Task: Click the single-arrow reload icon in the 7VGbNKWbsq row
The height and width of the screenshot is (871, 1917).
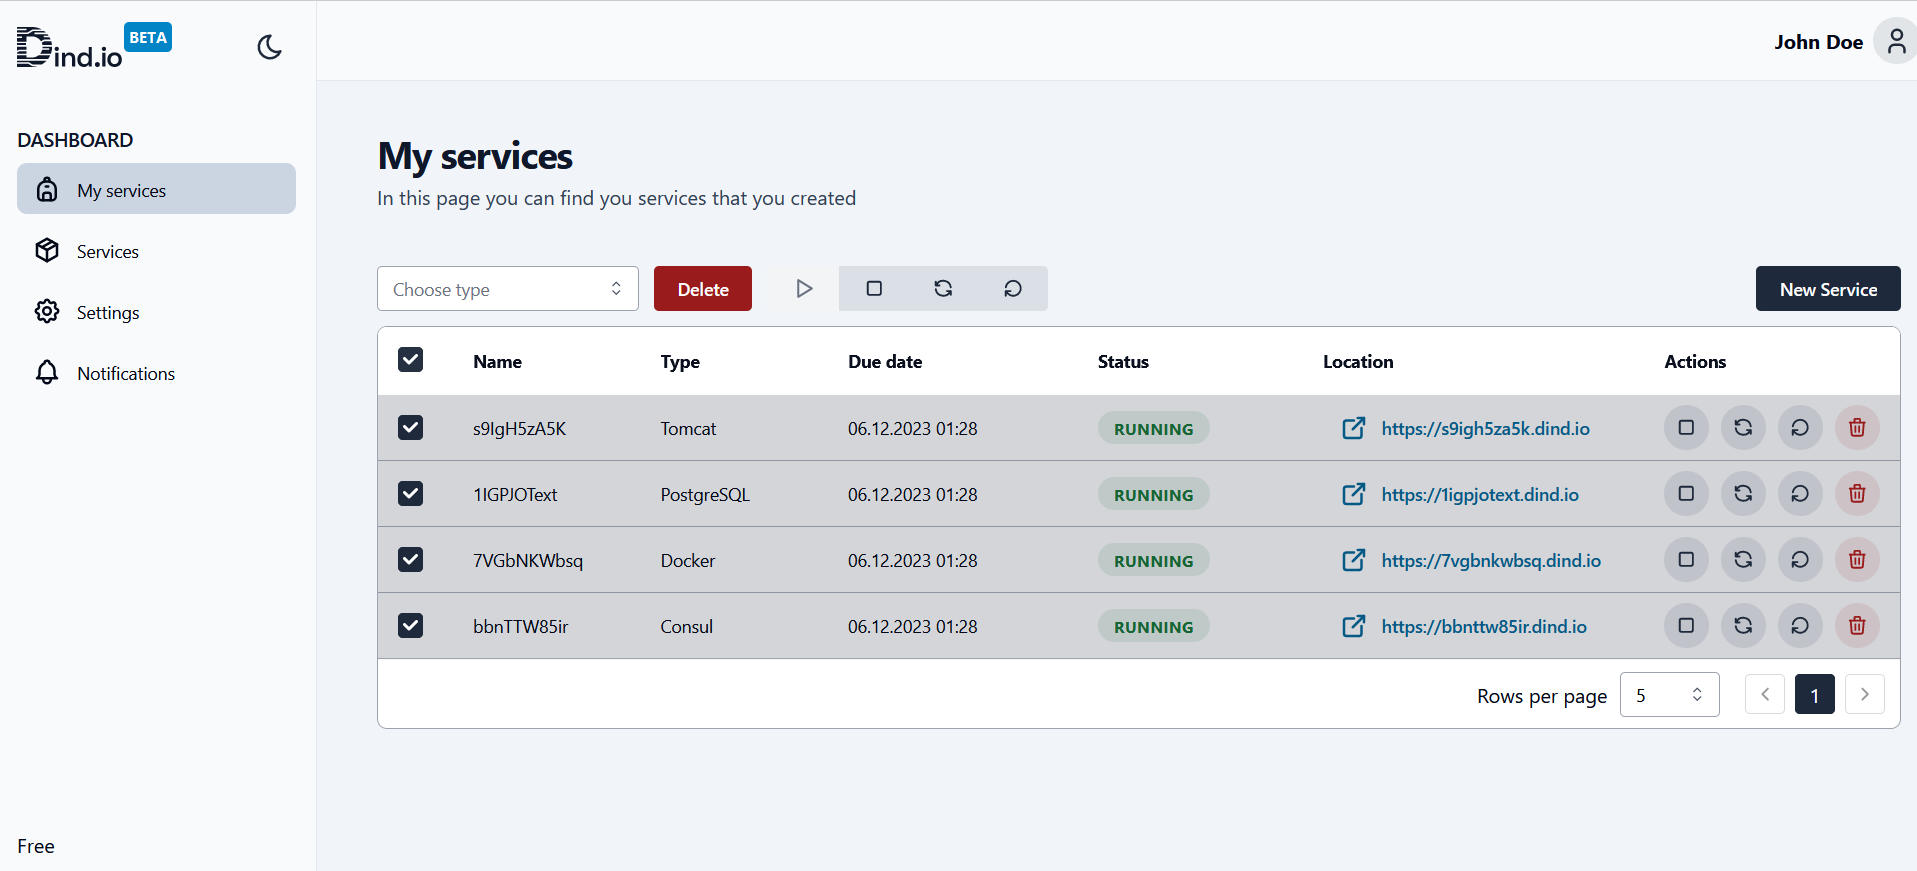Action: [x=1800, y=560]
